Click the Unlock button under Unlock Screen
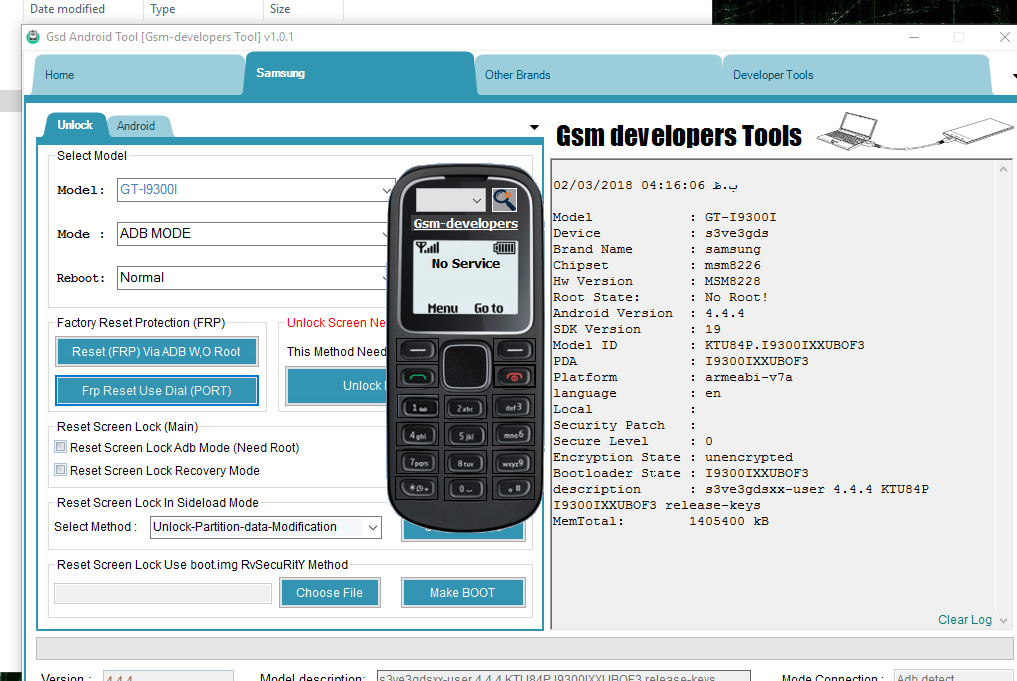This screenshot has height=681, width=1017. coord(337,386)
